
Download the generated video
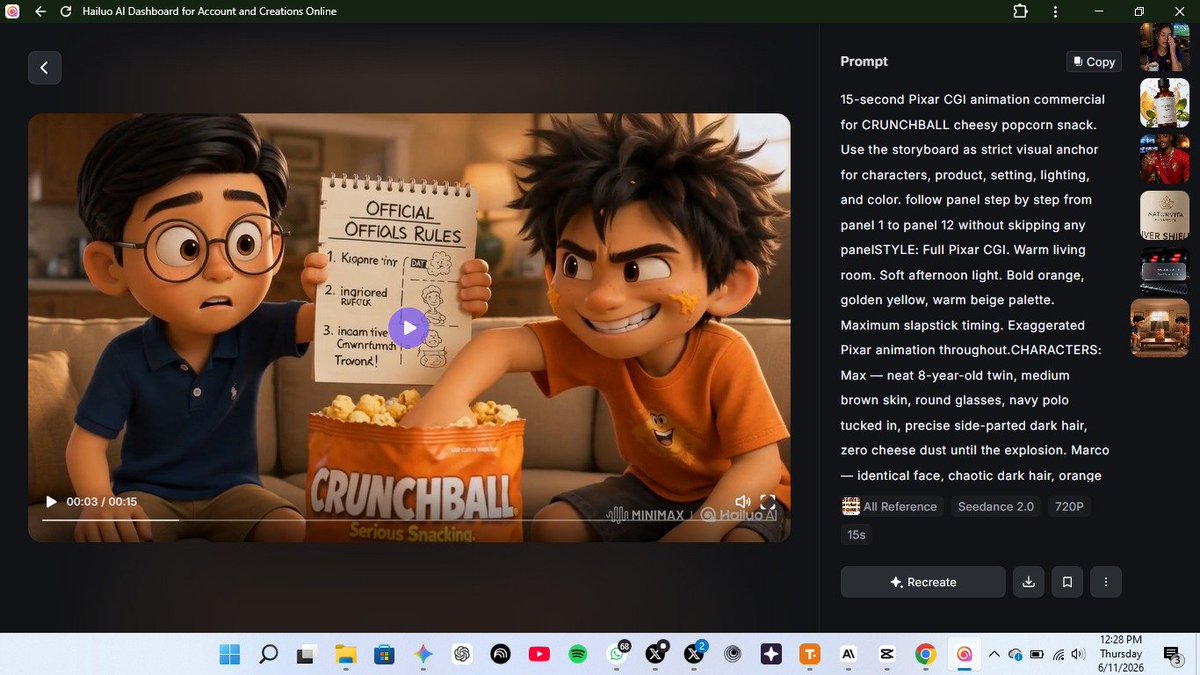point(1028,582)
